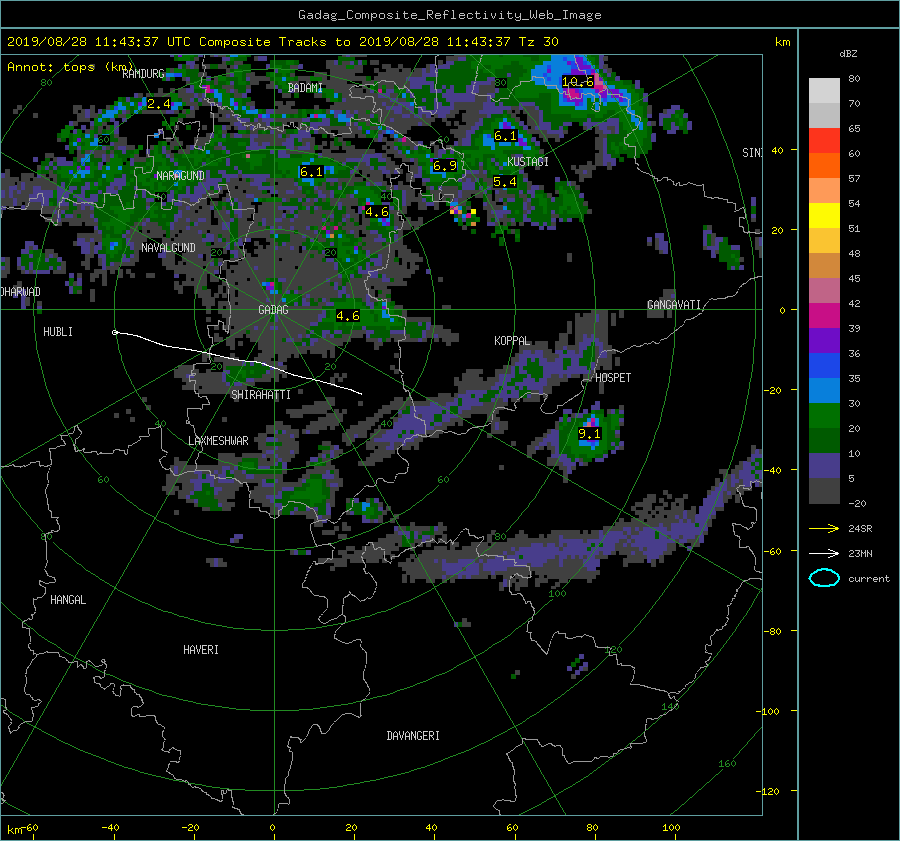The width and height of the screenshot is (900, 841).
Task: Click the 'Annot: tops (km)' label
Action: tap(70, 67)
